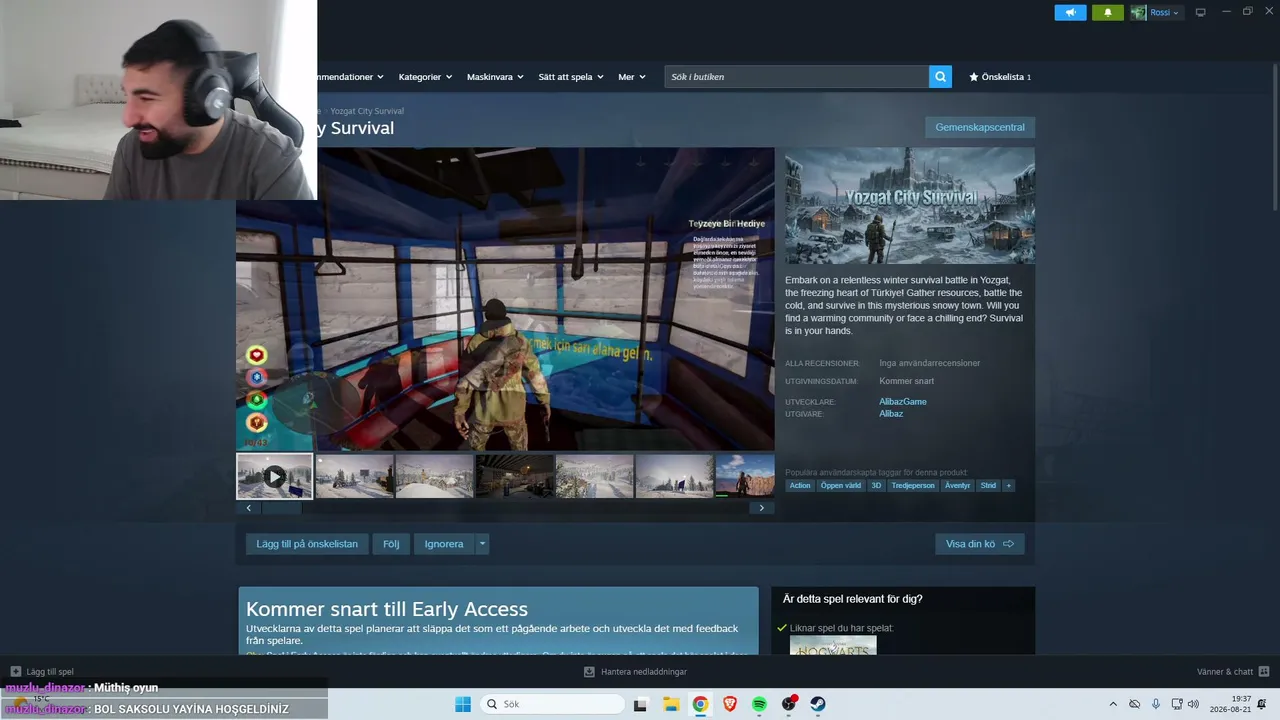The image size is (1280, 720).
Task: Click the cloud sync tray icon
Action: tap(1134, 704)
